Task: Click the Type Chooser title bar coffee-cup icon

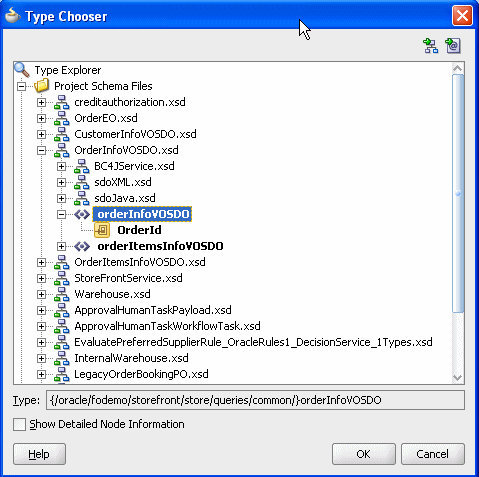Action: pyautogui.click(x=13, y=16)
